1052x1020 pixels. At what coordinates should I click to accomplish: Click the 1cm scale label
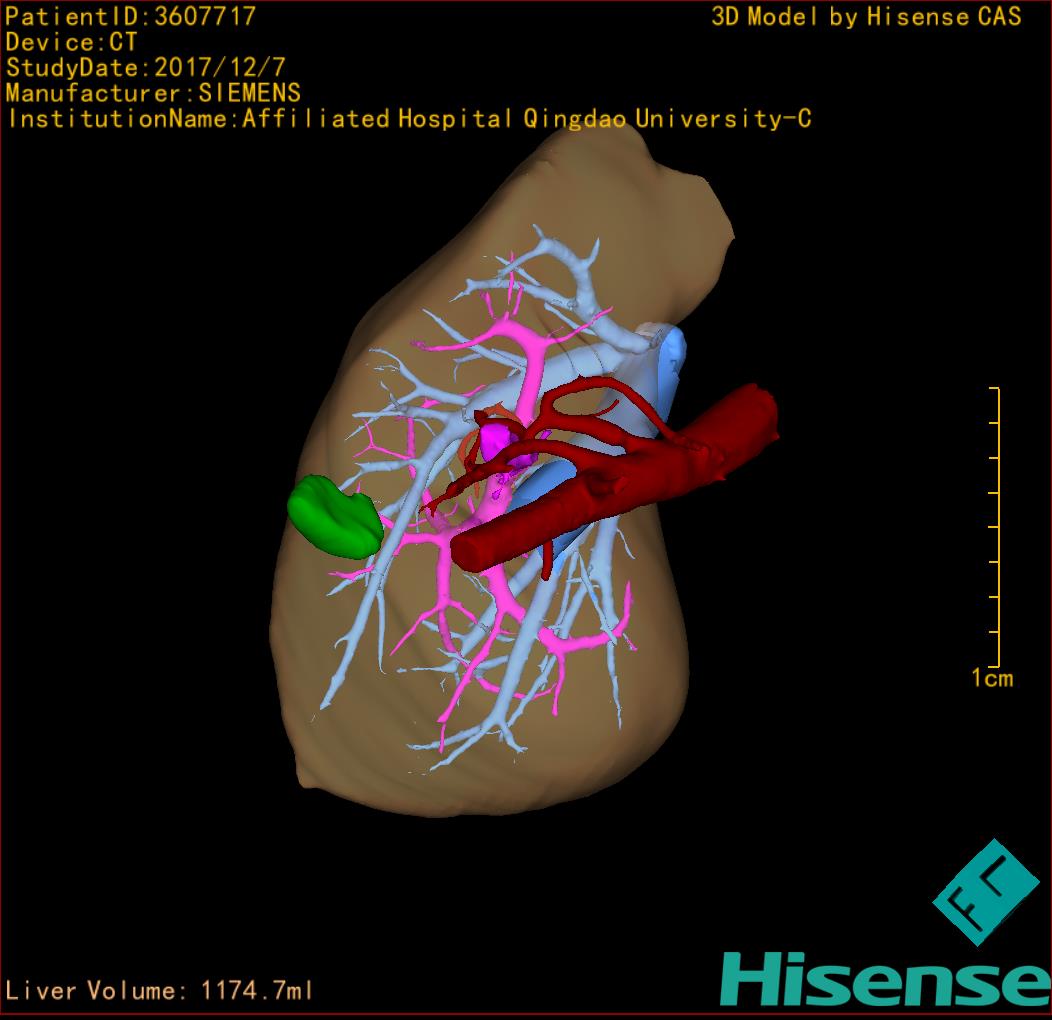click(x=992, y=678)
